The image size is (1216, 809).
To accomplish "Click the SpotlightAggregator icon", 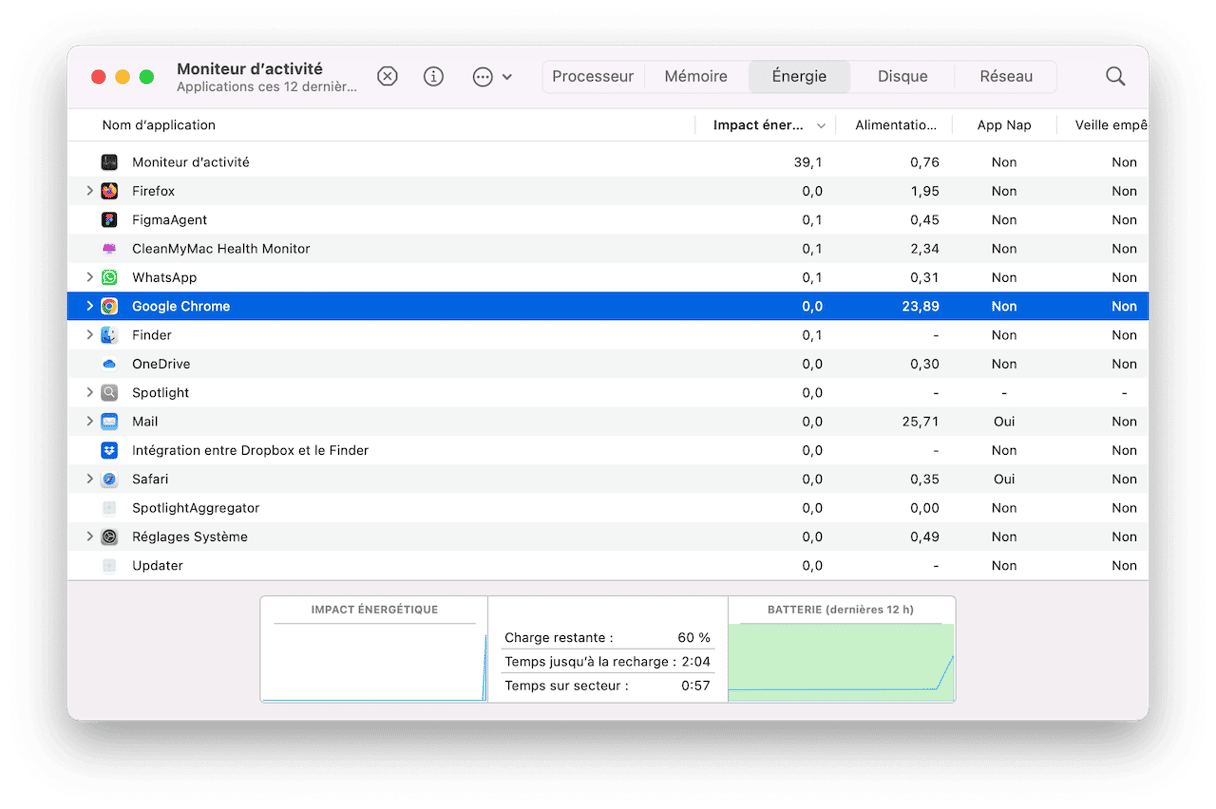I will point(110,508).
